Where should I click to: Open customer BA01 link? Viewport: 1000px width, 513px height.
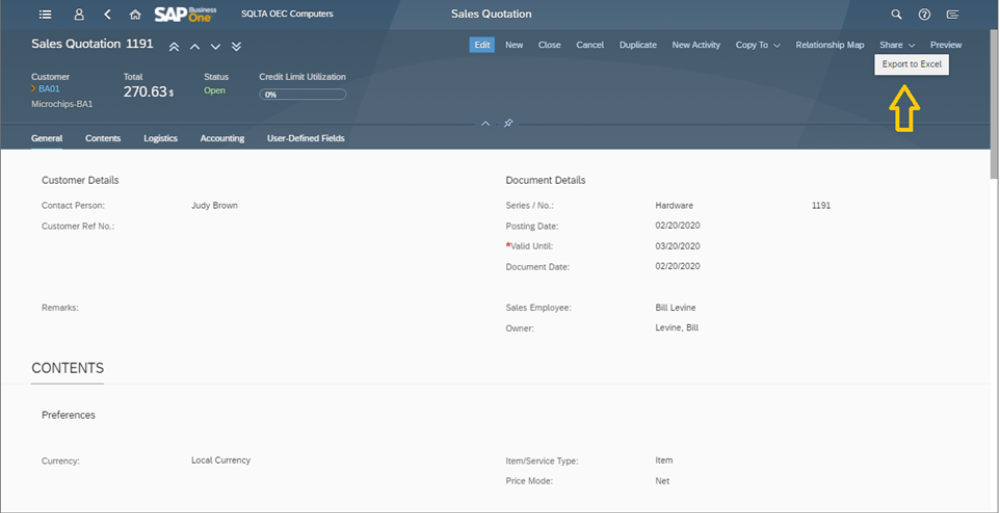pos(48,89)
